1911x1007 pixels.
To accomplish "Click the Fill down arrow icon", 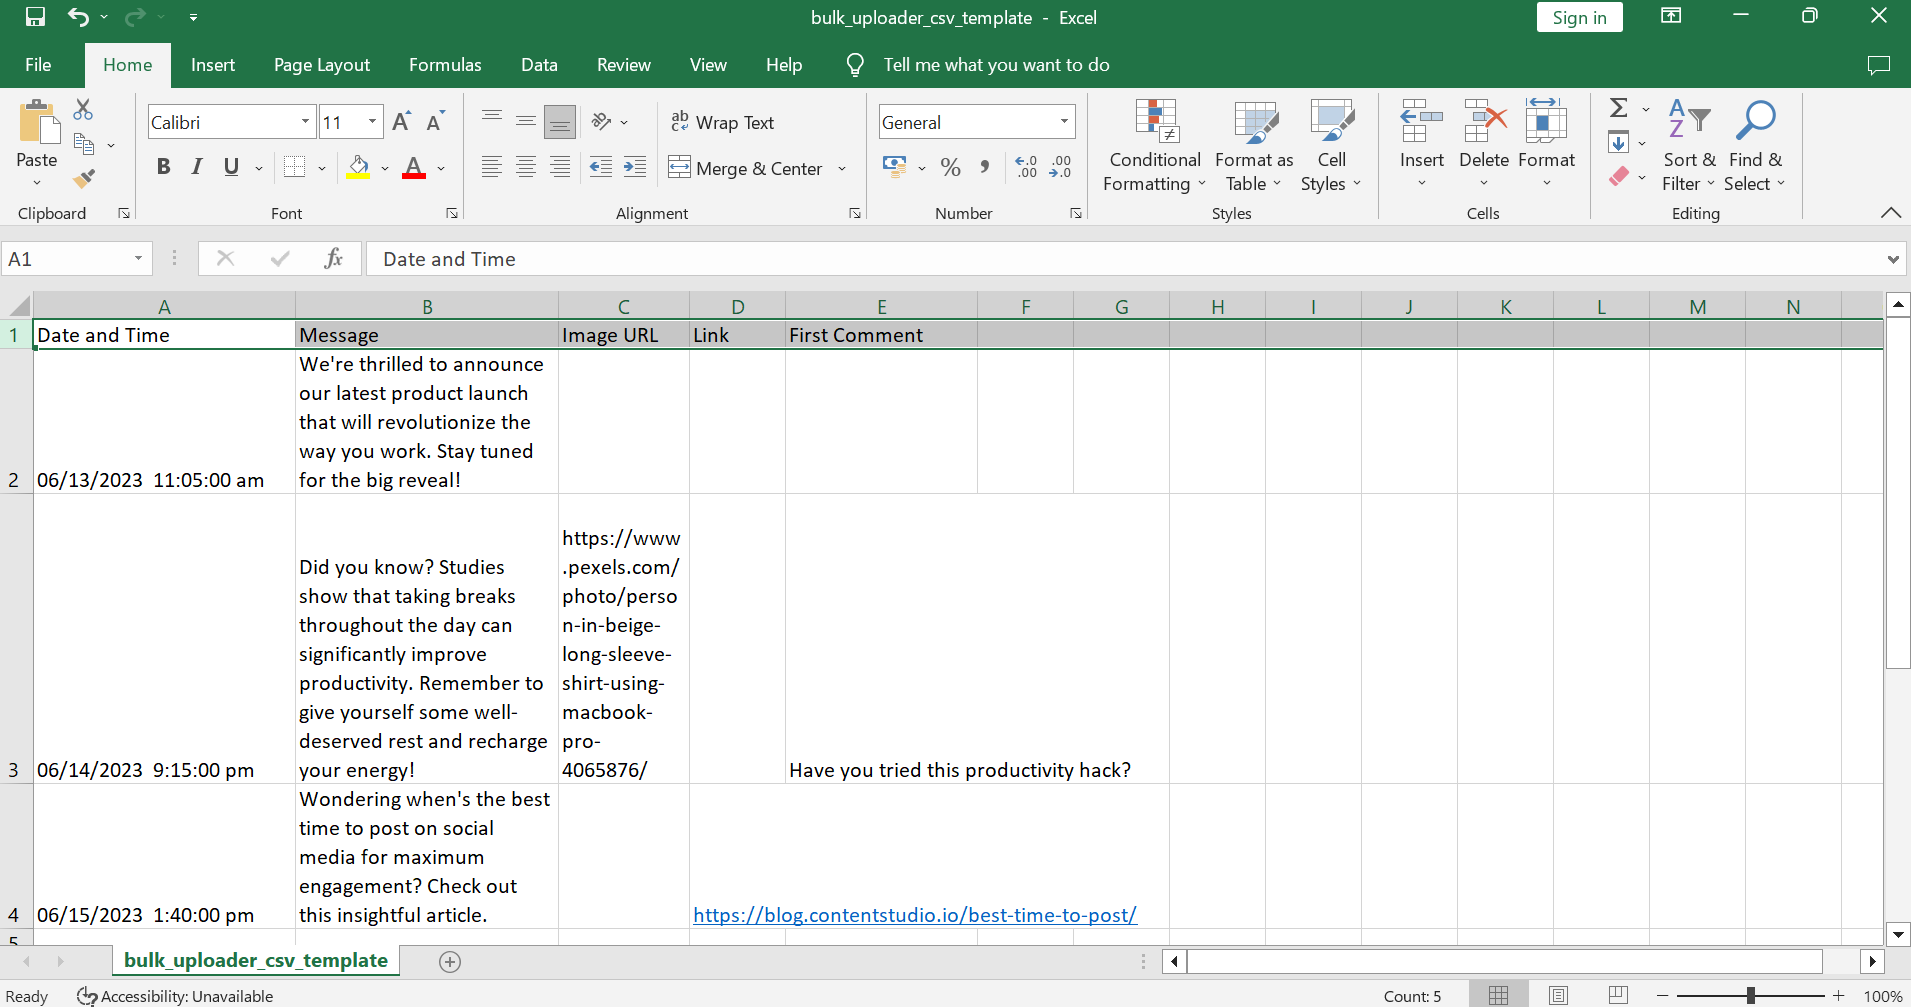I will [1619, 143].
